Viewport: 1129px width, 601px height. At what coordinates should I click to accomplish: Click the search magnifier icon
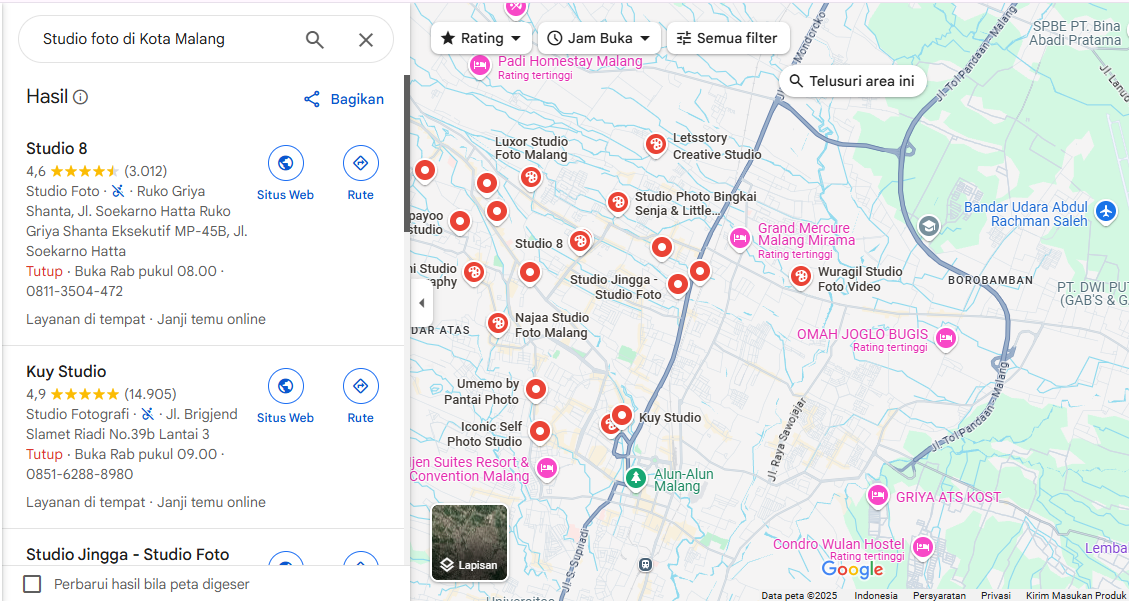pos(315,40)
